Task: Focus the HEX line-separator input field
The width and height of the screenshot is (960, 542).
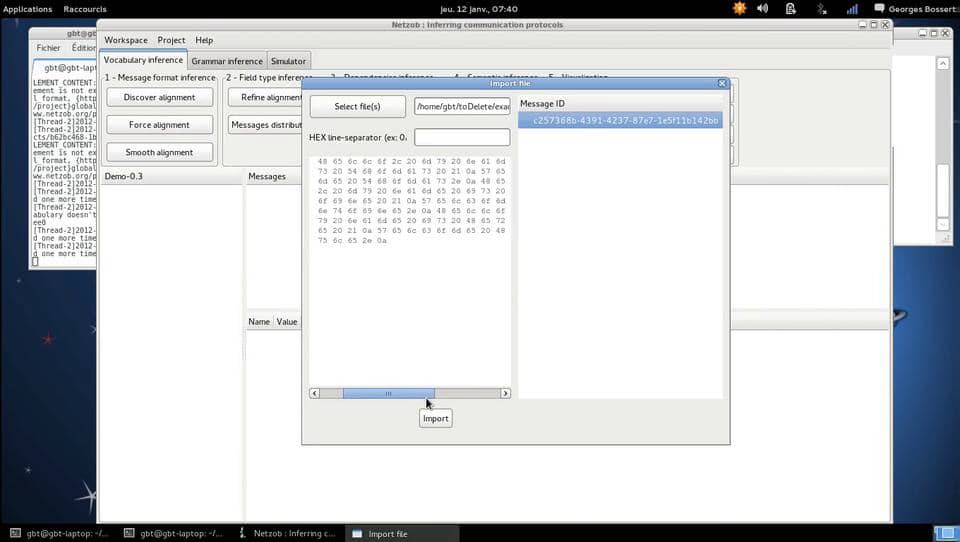Action: tap(462, 137)
